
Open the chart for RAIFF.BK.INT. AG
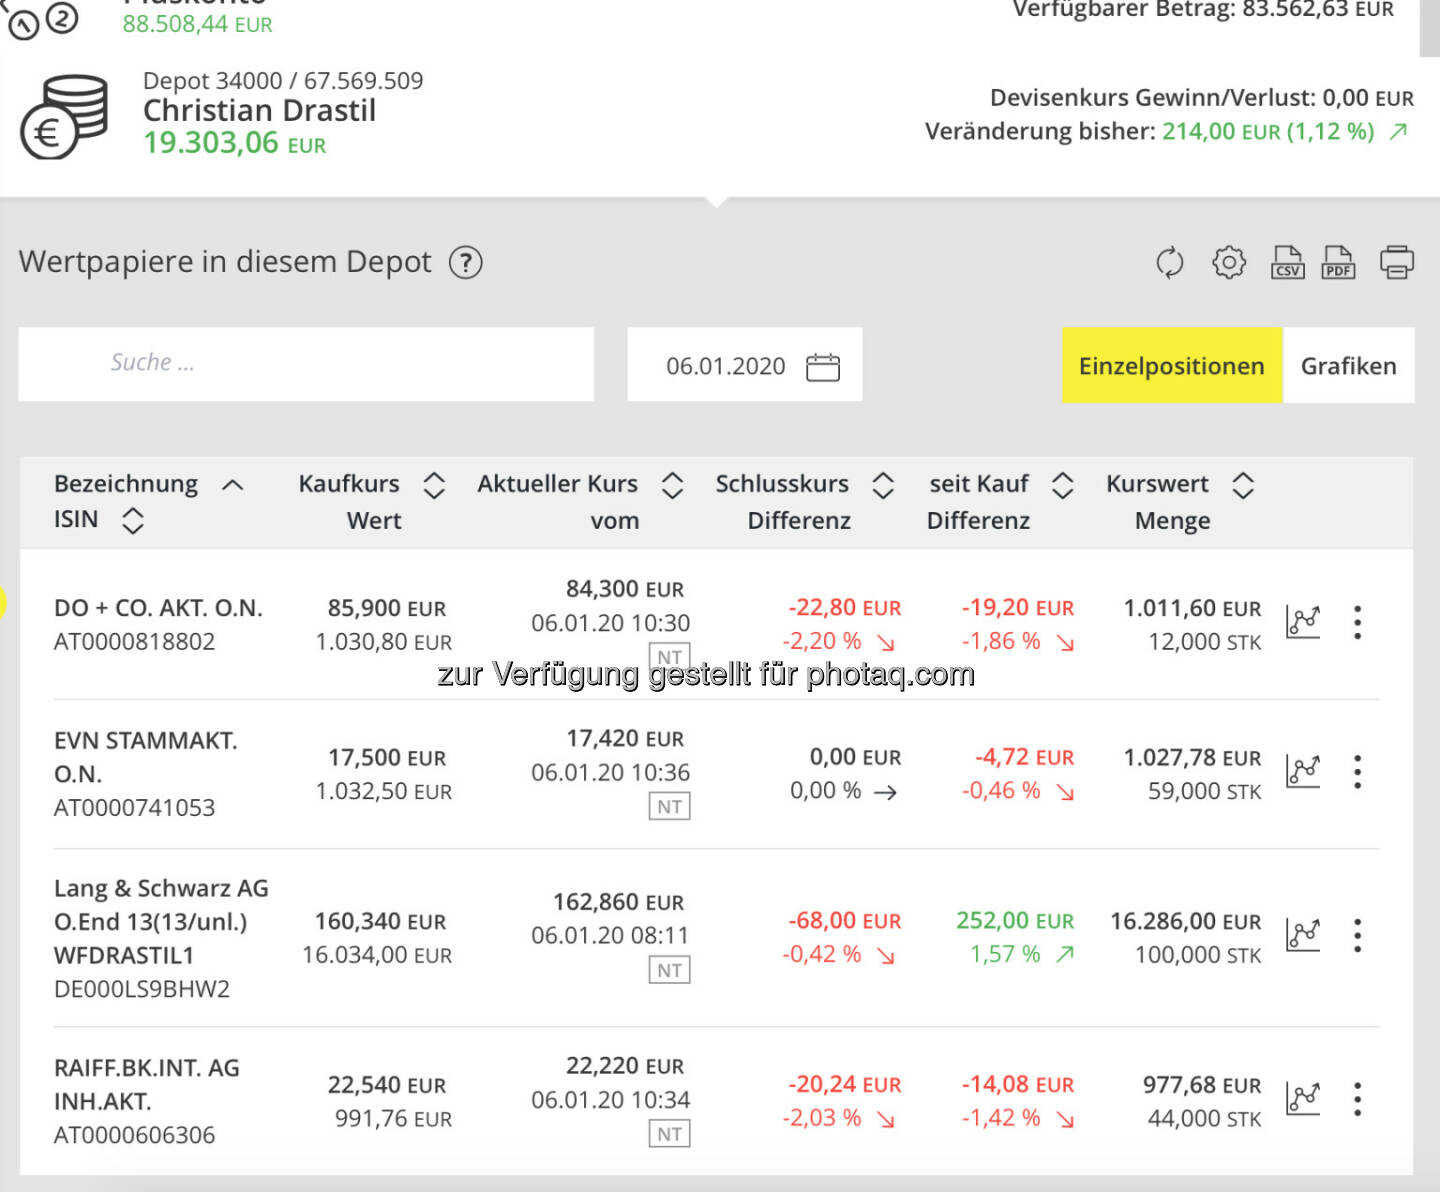point(1303,1099)
